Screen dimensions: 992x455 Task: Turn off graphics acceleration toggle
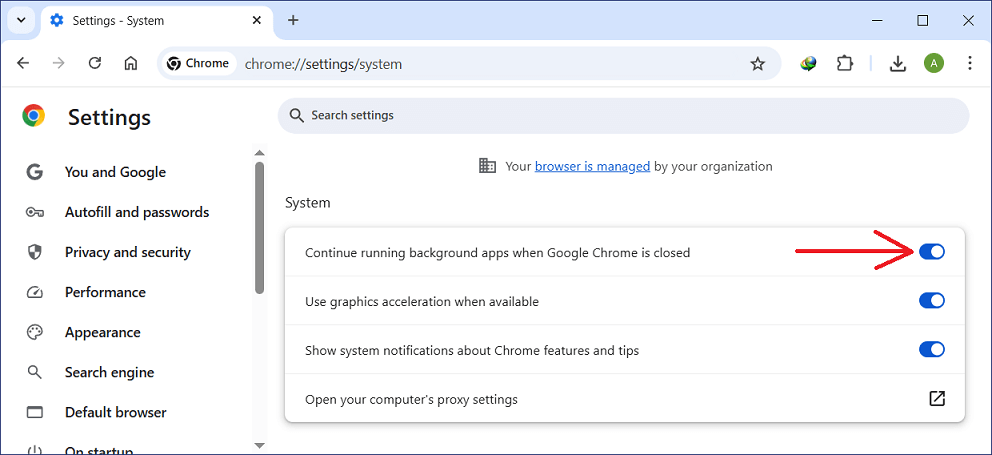(x=931, y=301)
